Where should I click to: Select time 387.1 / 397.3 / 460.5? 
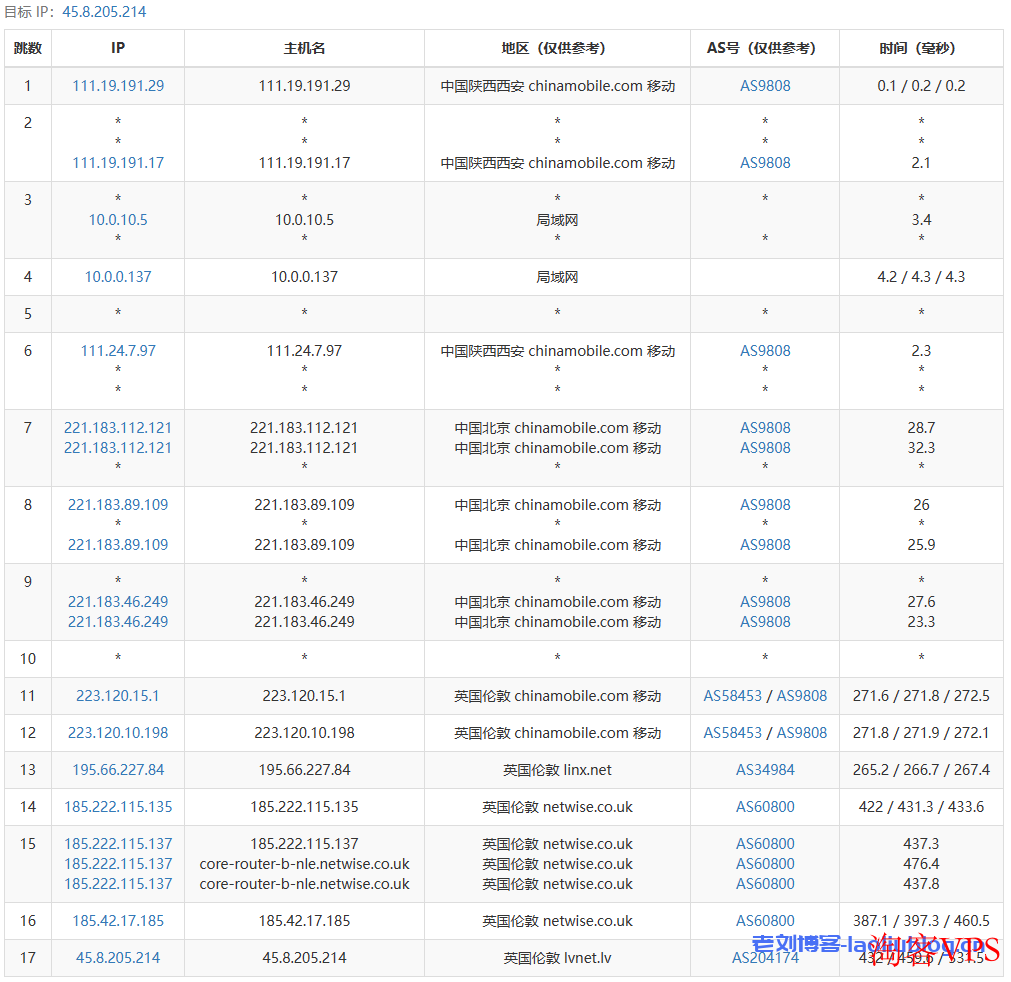921,921
